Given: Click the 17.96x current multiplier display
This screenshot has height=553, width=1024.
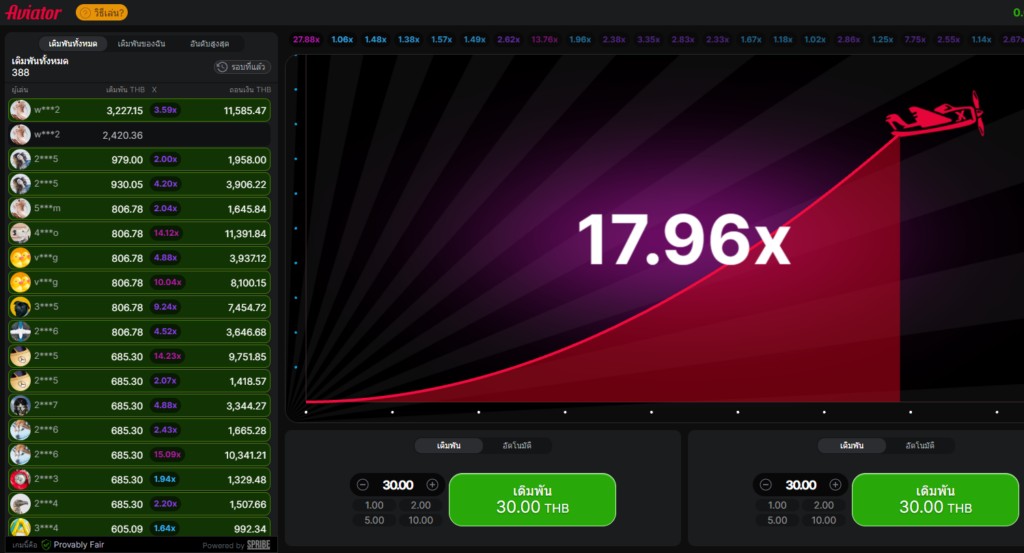Looking at the screenshot, I should (684, 240).
